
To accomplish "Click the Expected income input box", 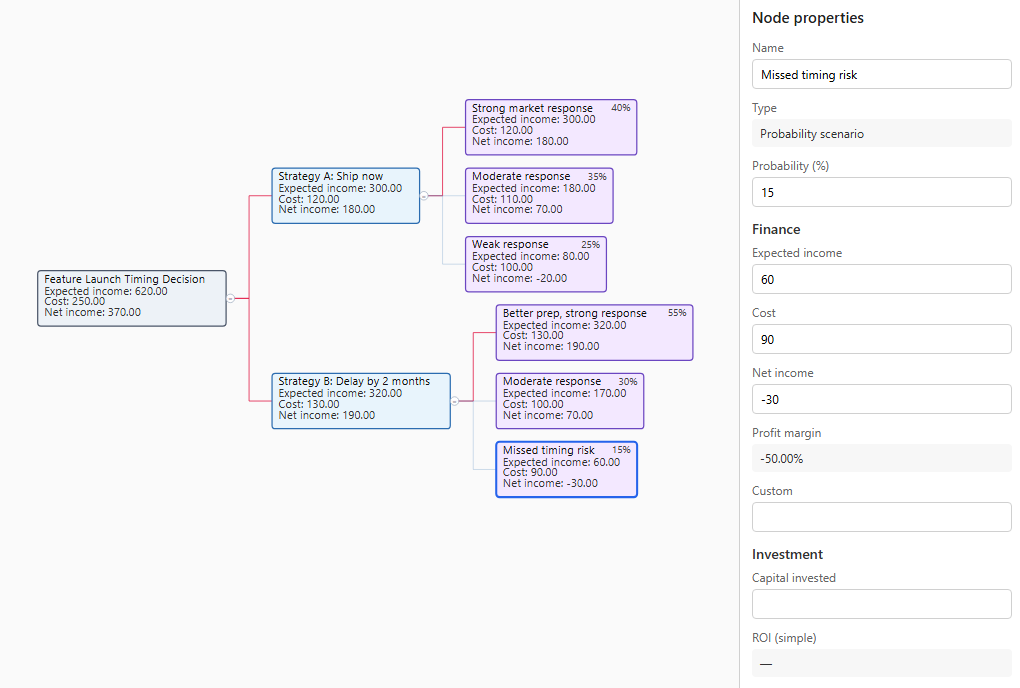I will click(881, 279).
